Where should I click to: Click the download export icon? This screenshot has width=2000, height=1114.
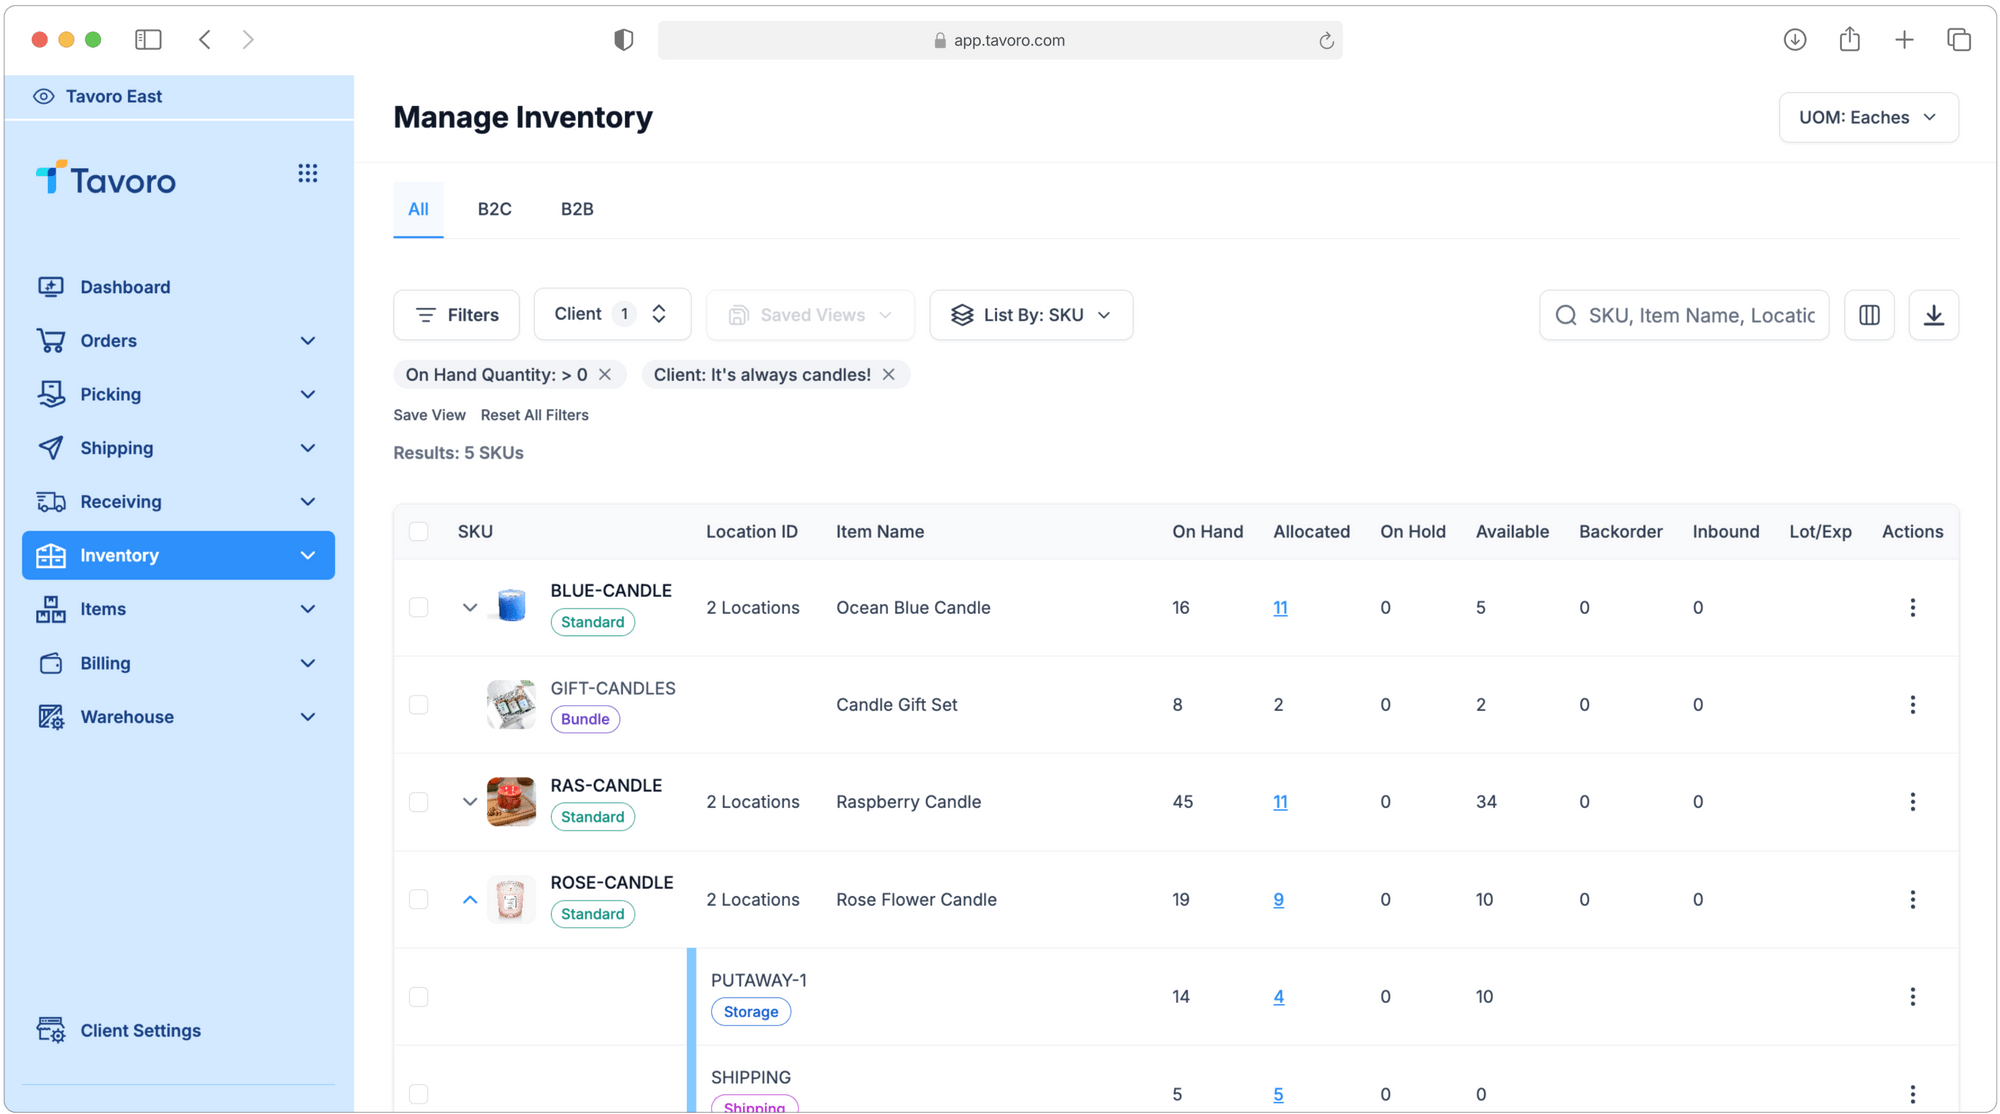tap(1934, 315)
